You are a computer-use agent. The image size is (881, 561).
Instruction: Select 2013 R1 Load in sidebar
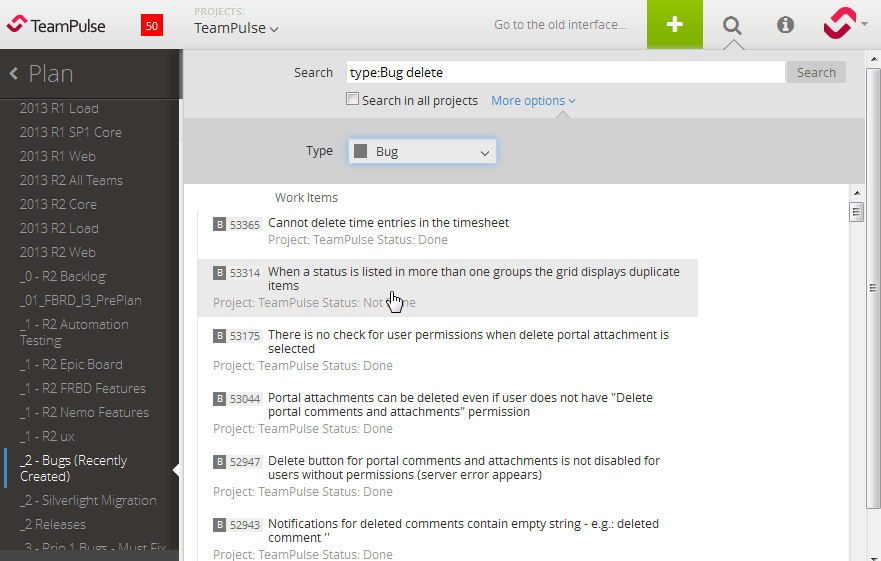[59, 108]
